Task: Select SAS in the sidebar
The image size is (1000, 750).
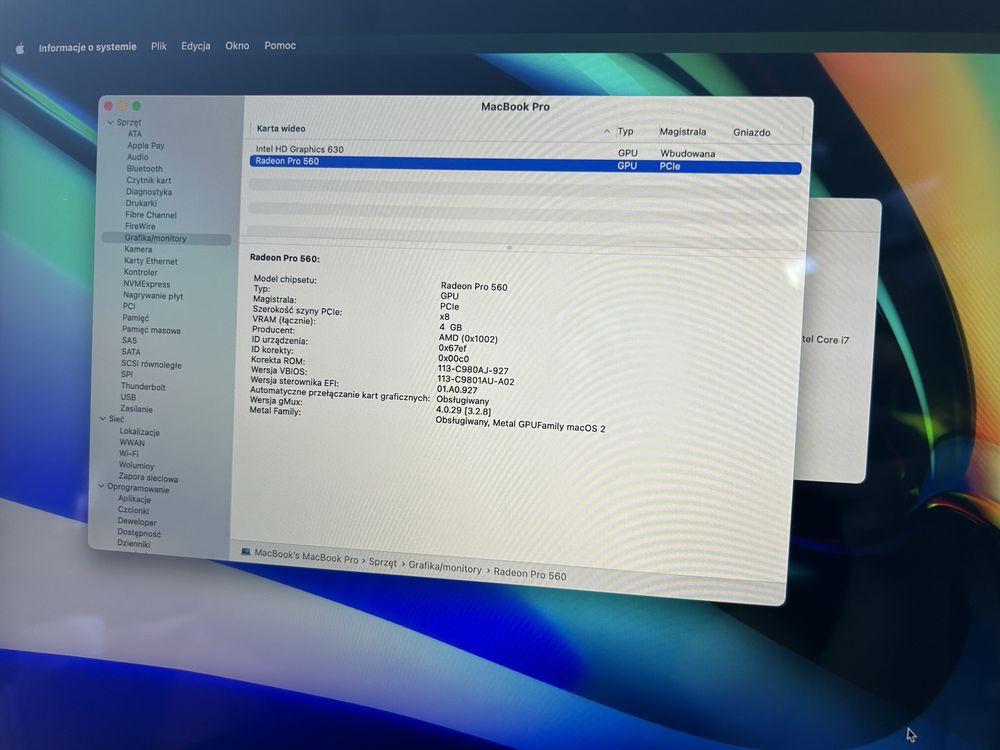Action: [x=129, y=341]
